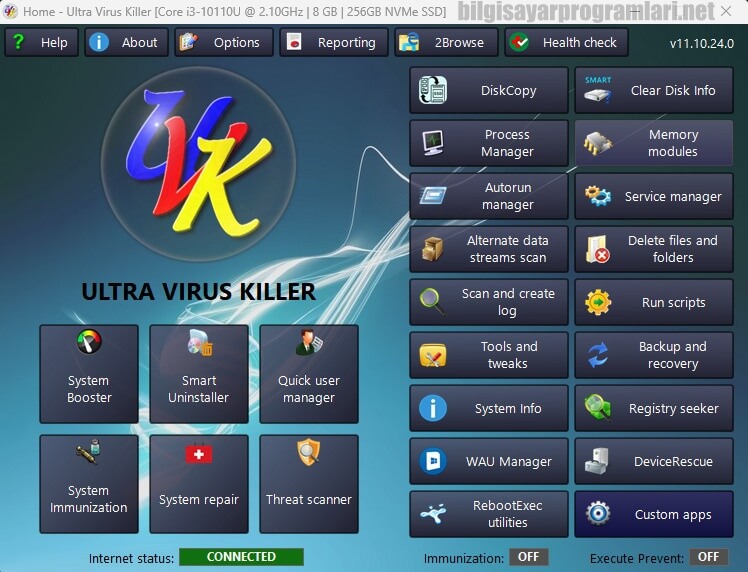Click the Execute Prevent label text

[x=637, y=558]
